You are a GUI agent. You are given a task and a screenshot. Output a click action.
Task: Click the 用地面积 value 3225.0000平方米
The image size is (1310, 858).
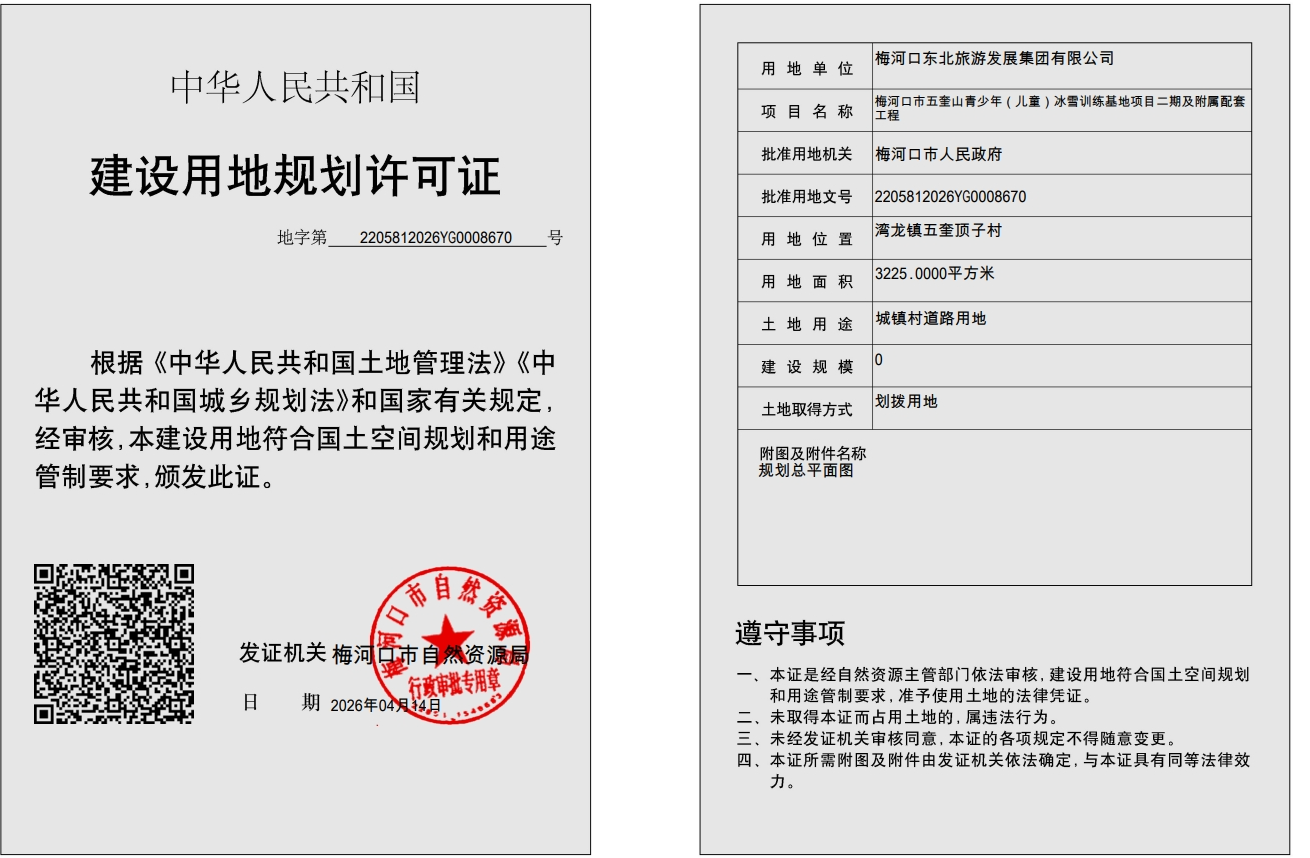point(934,274)
